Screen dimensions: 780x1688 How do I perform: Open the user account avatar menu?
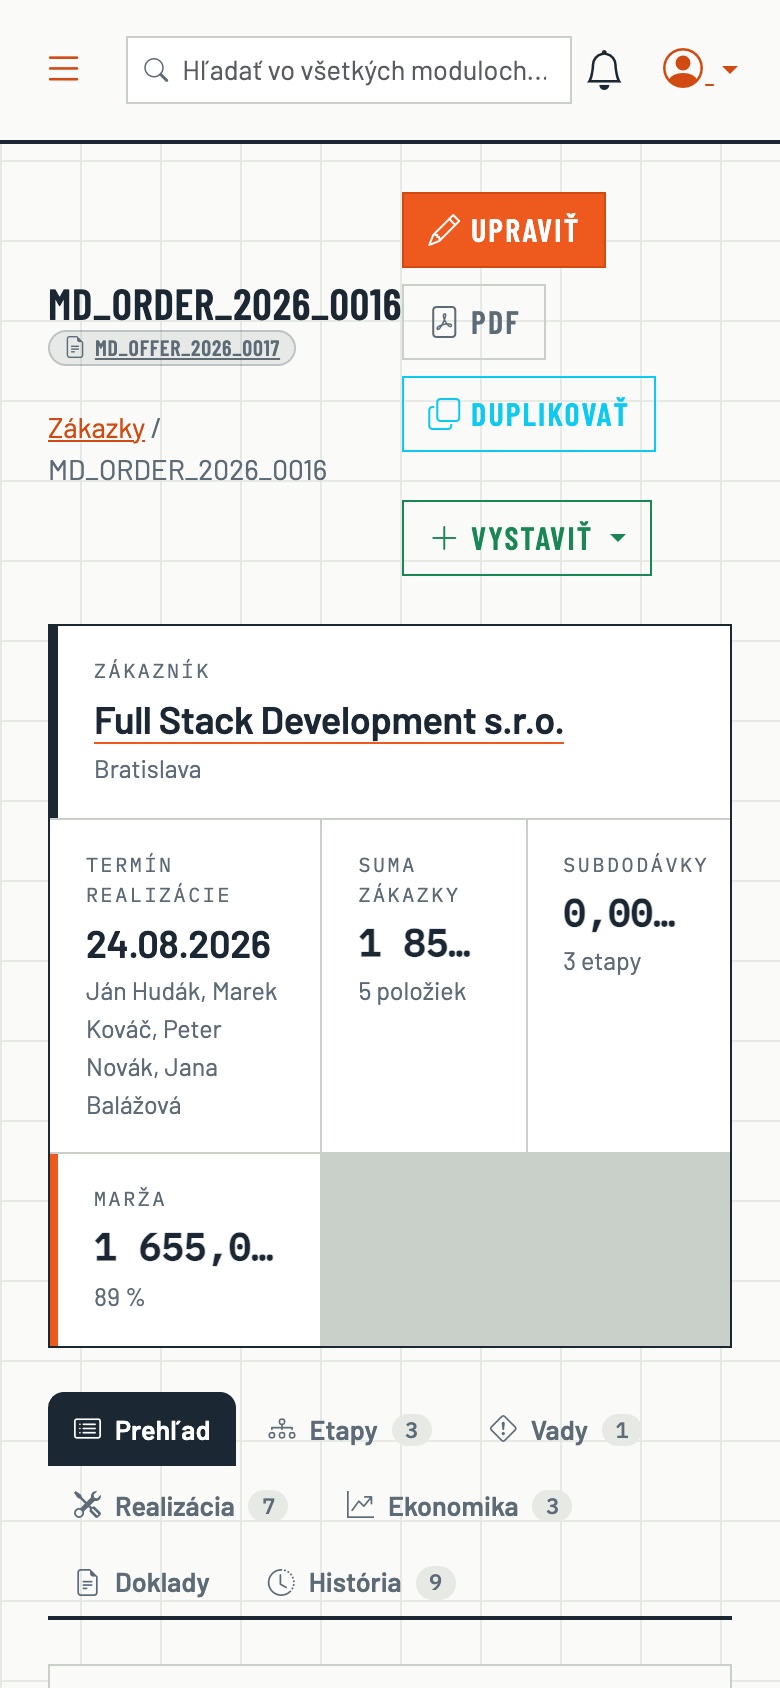coord(683,68)
